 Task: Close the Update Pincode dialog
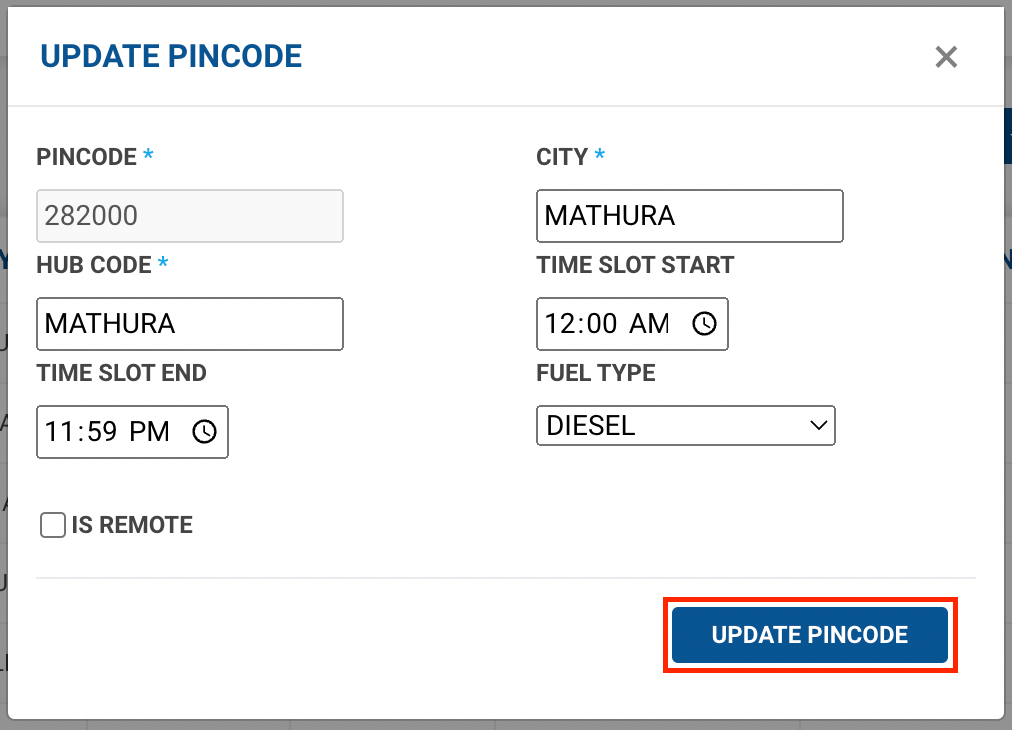point(946,57)
